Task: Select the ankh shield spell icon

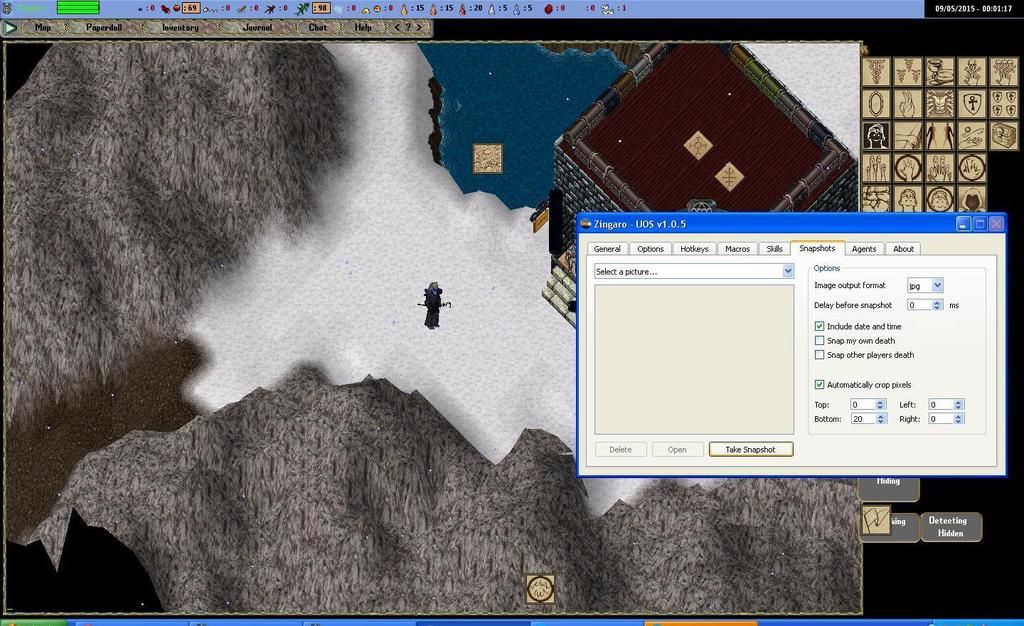Action: point(972,103)
